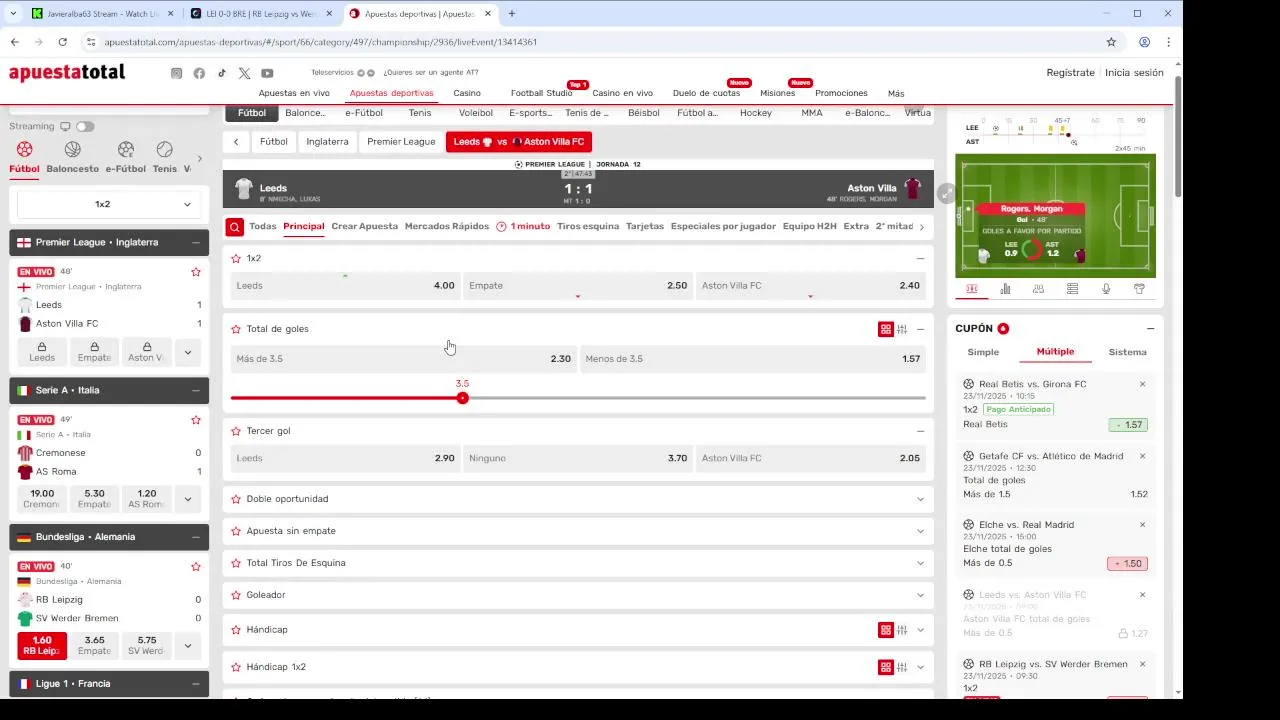The width and height of the screenshot is (1280, 720).
Task: Expand the Doble oportunidad market
Action: tap(920, 499)
